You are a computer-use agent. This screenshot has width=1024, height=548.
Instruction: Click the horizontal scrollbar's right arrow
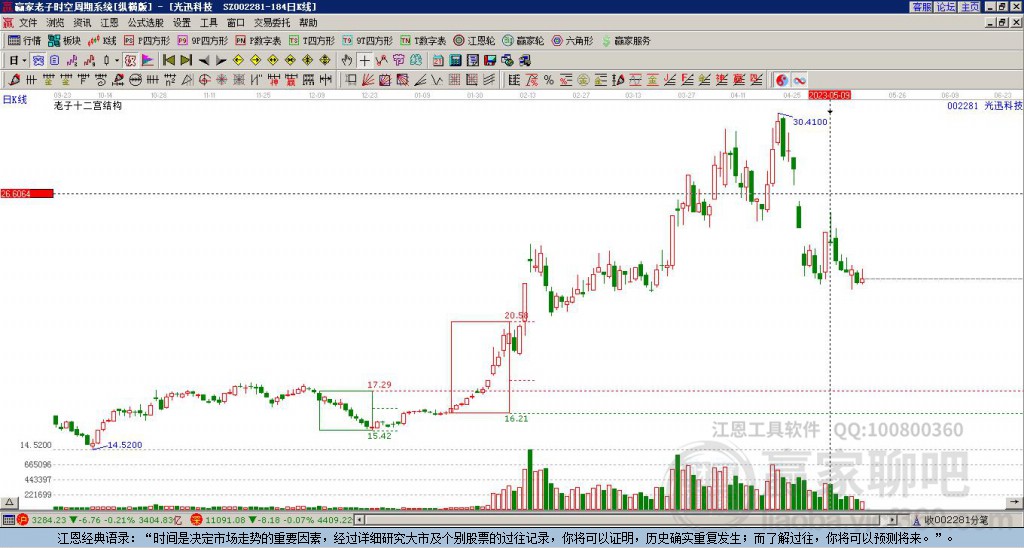tap(893, 521)
